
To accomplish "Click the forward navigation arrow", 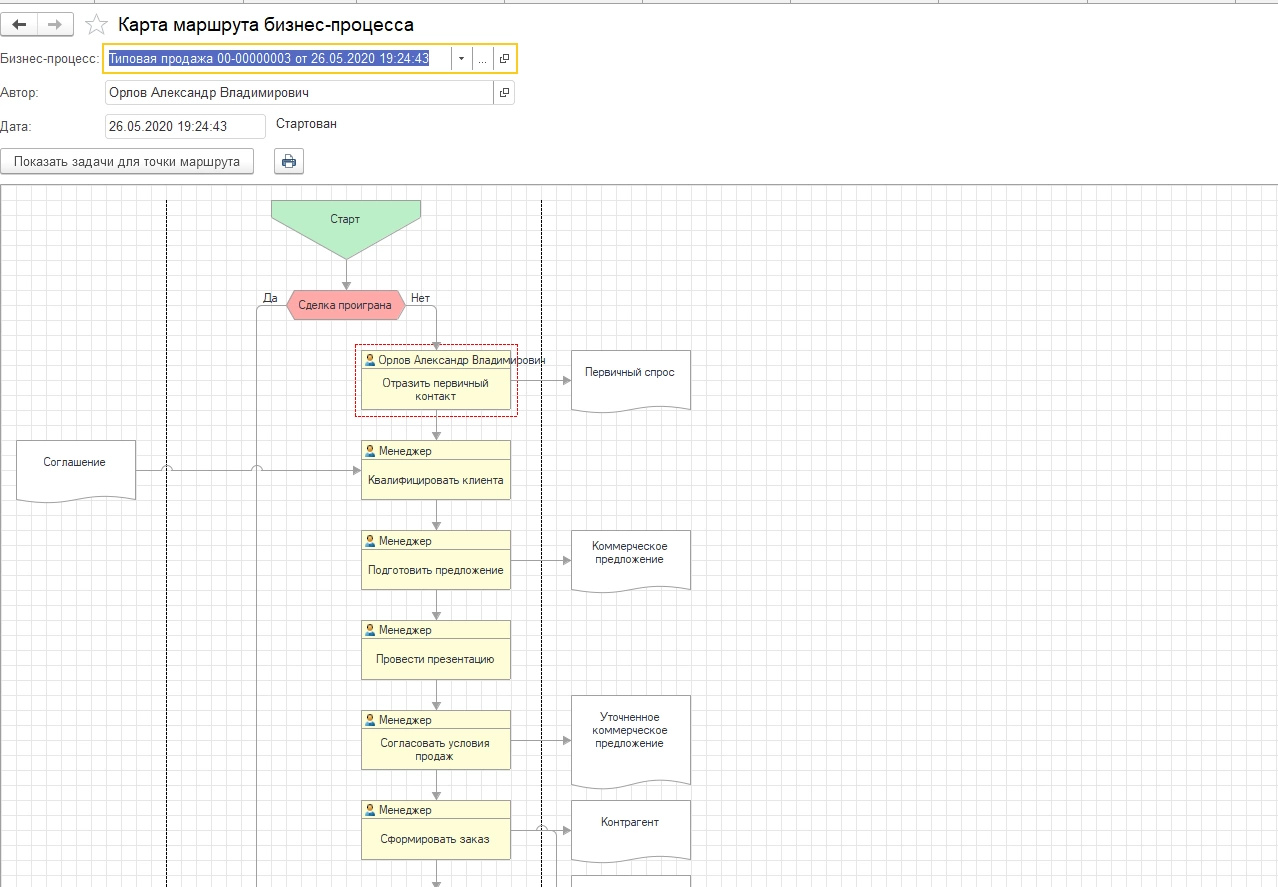I will (x=55, y=24).
